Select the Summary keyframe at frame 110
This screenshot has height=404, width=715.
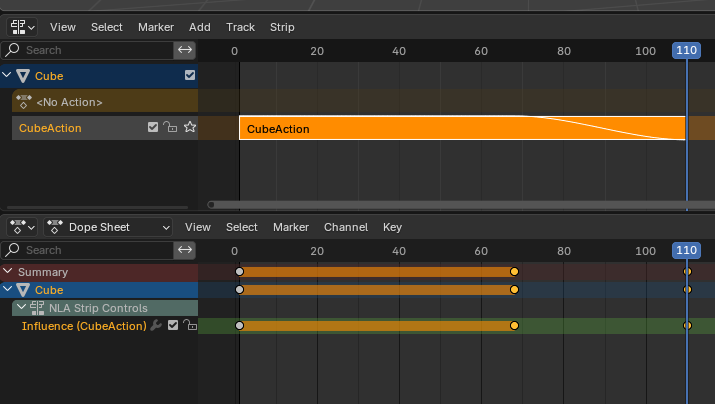pos(687,272)
